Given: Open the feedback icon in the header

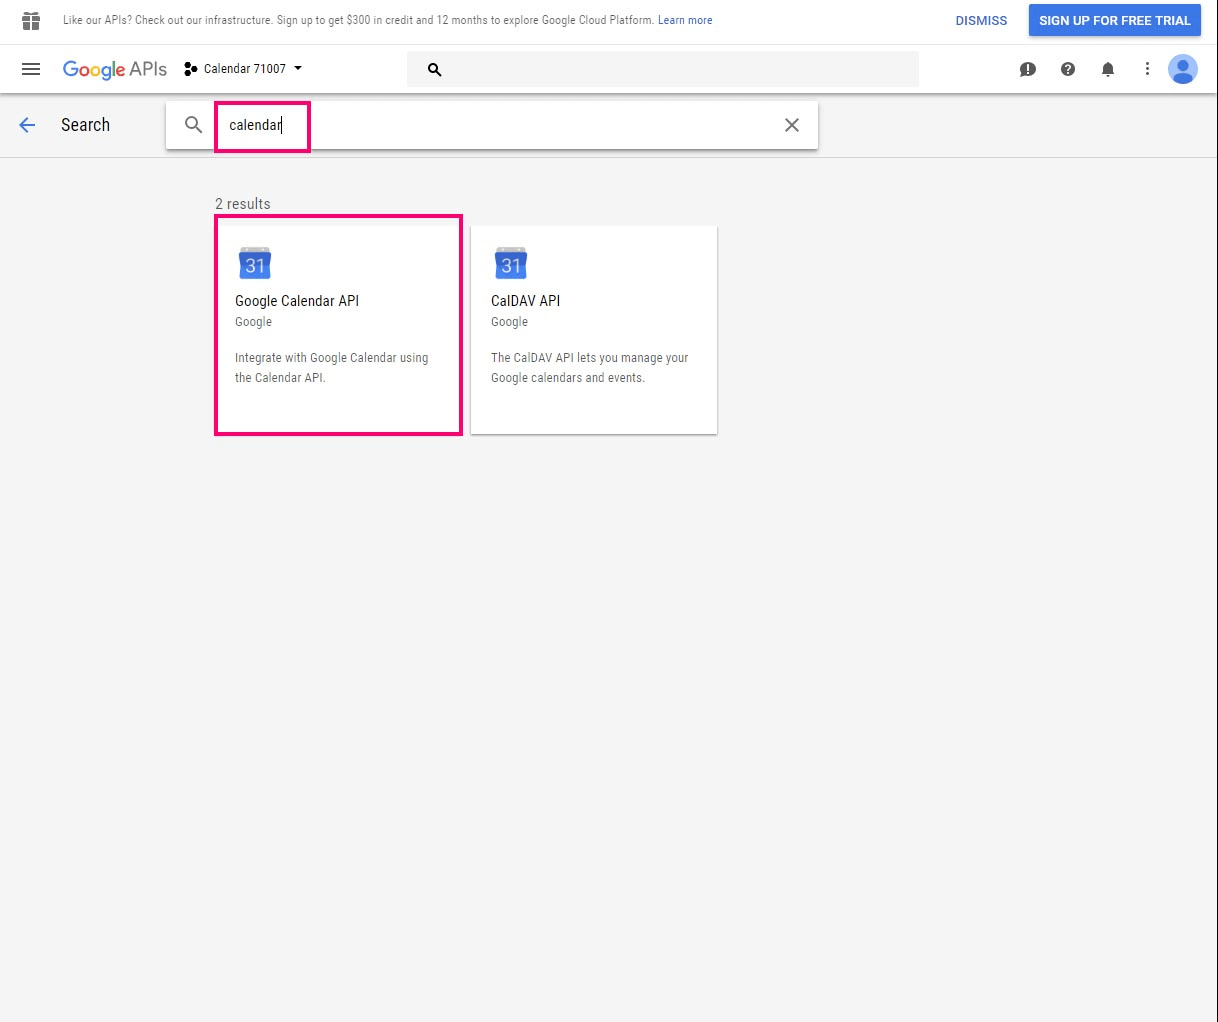Looking at the screenshot, I should pos(1028,69).
